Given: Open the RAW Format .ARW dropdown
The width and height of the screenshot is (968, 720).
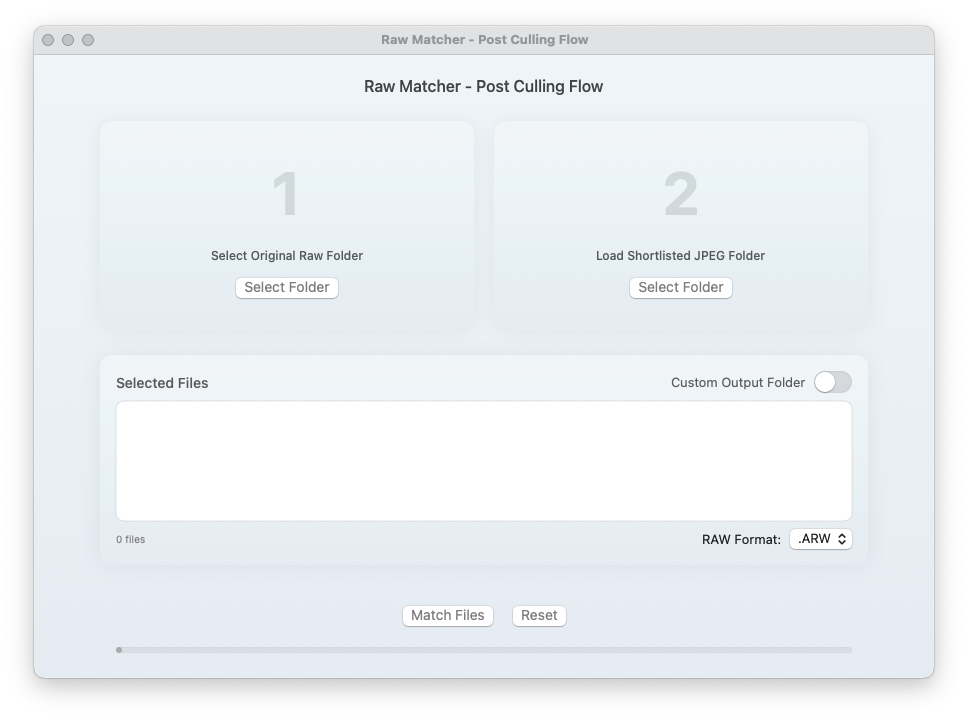Looking at the screenshot, I should click(x=821, y=539).
